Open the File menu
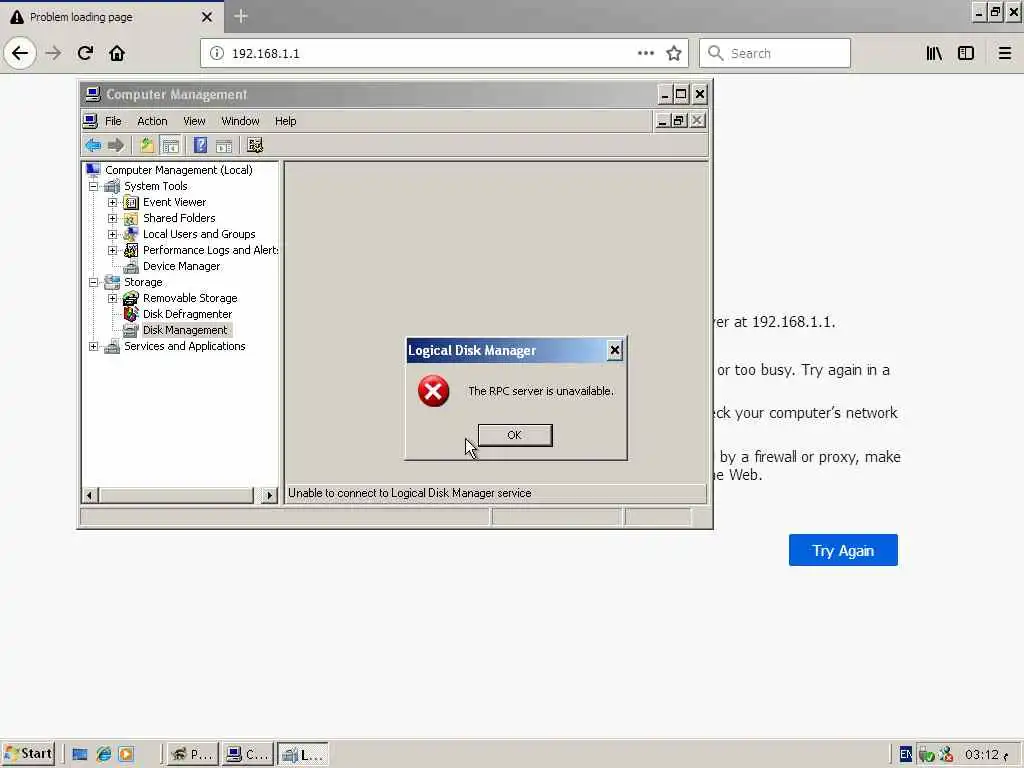1024x768 pixels. [113, 121]
